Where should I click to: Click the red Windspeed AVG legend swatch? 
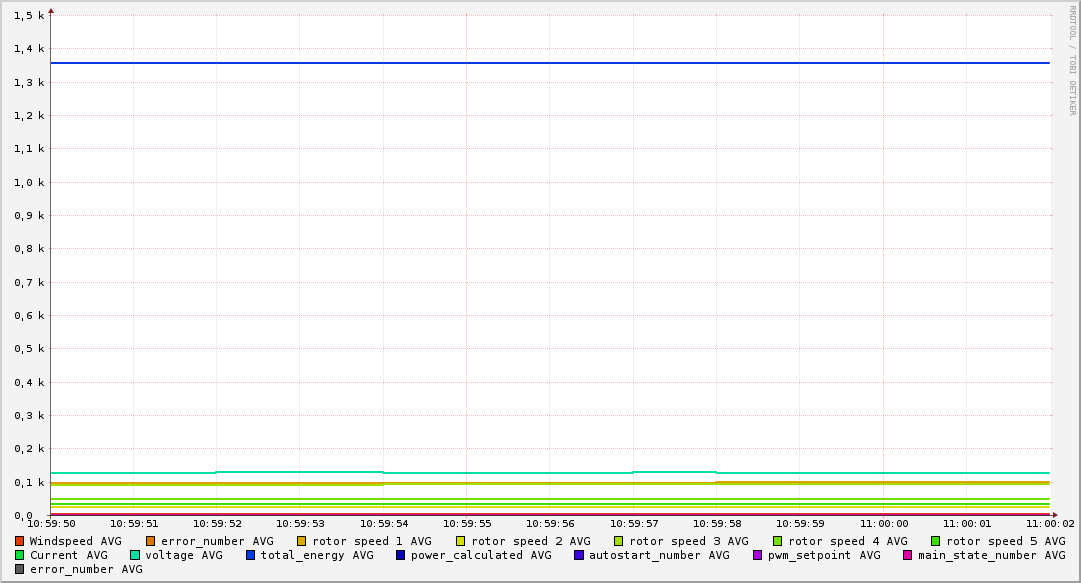[20, 541]
